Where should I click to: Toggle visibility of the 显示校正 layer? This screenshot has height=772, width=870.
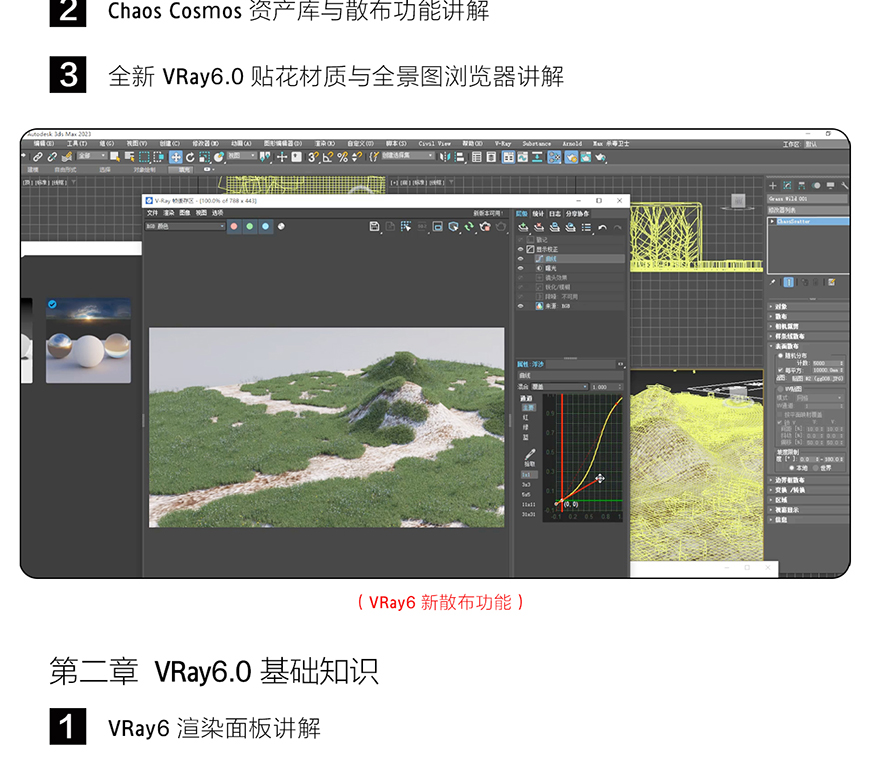[x=520, y=249]
